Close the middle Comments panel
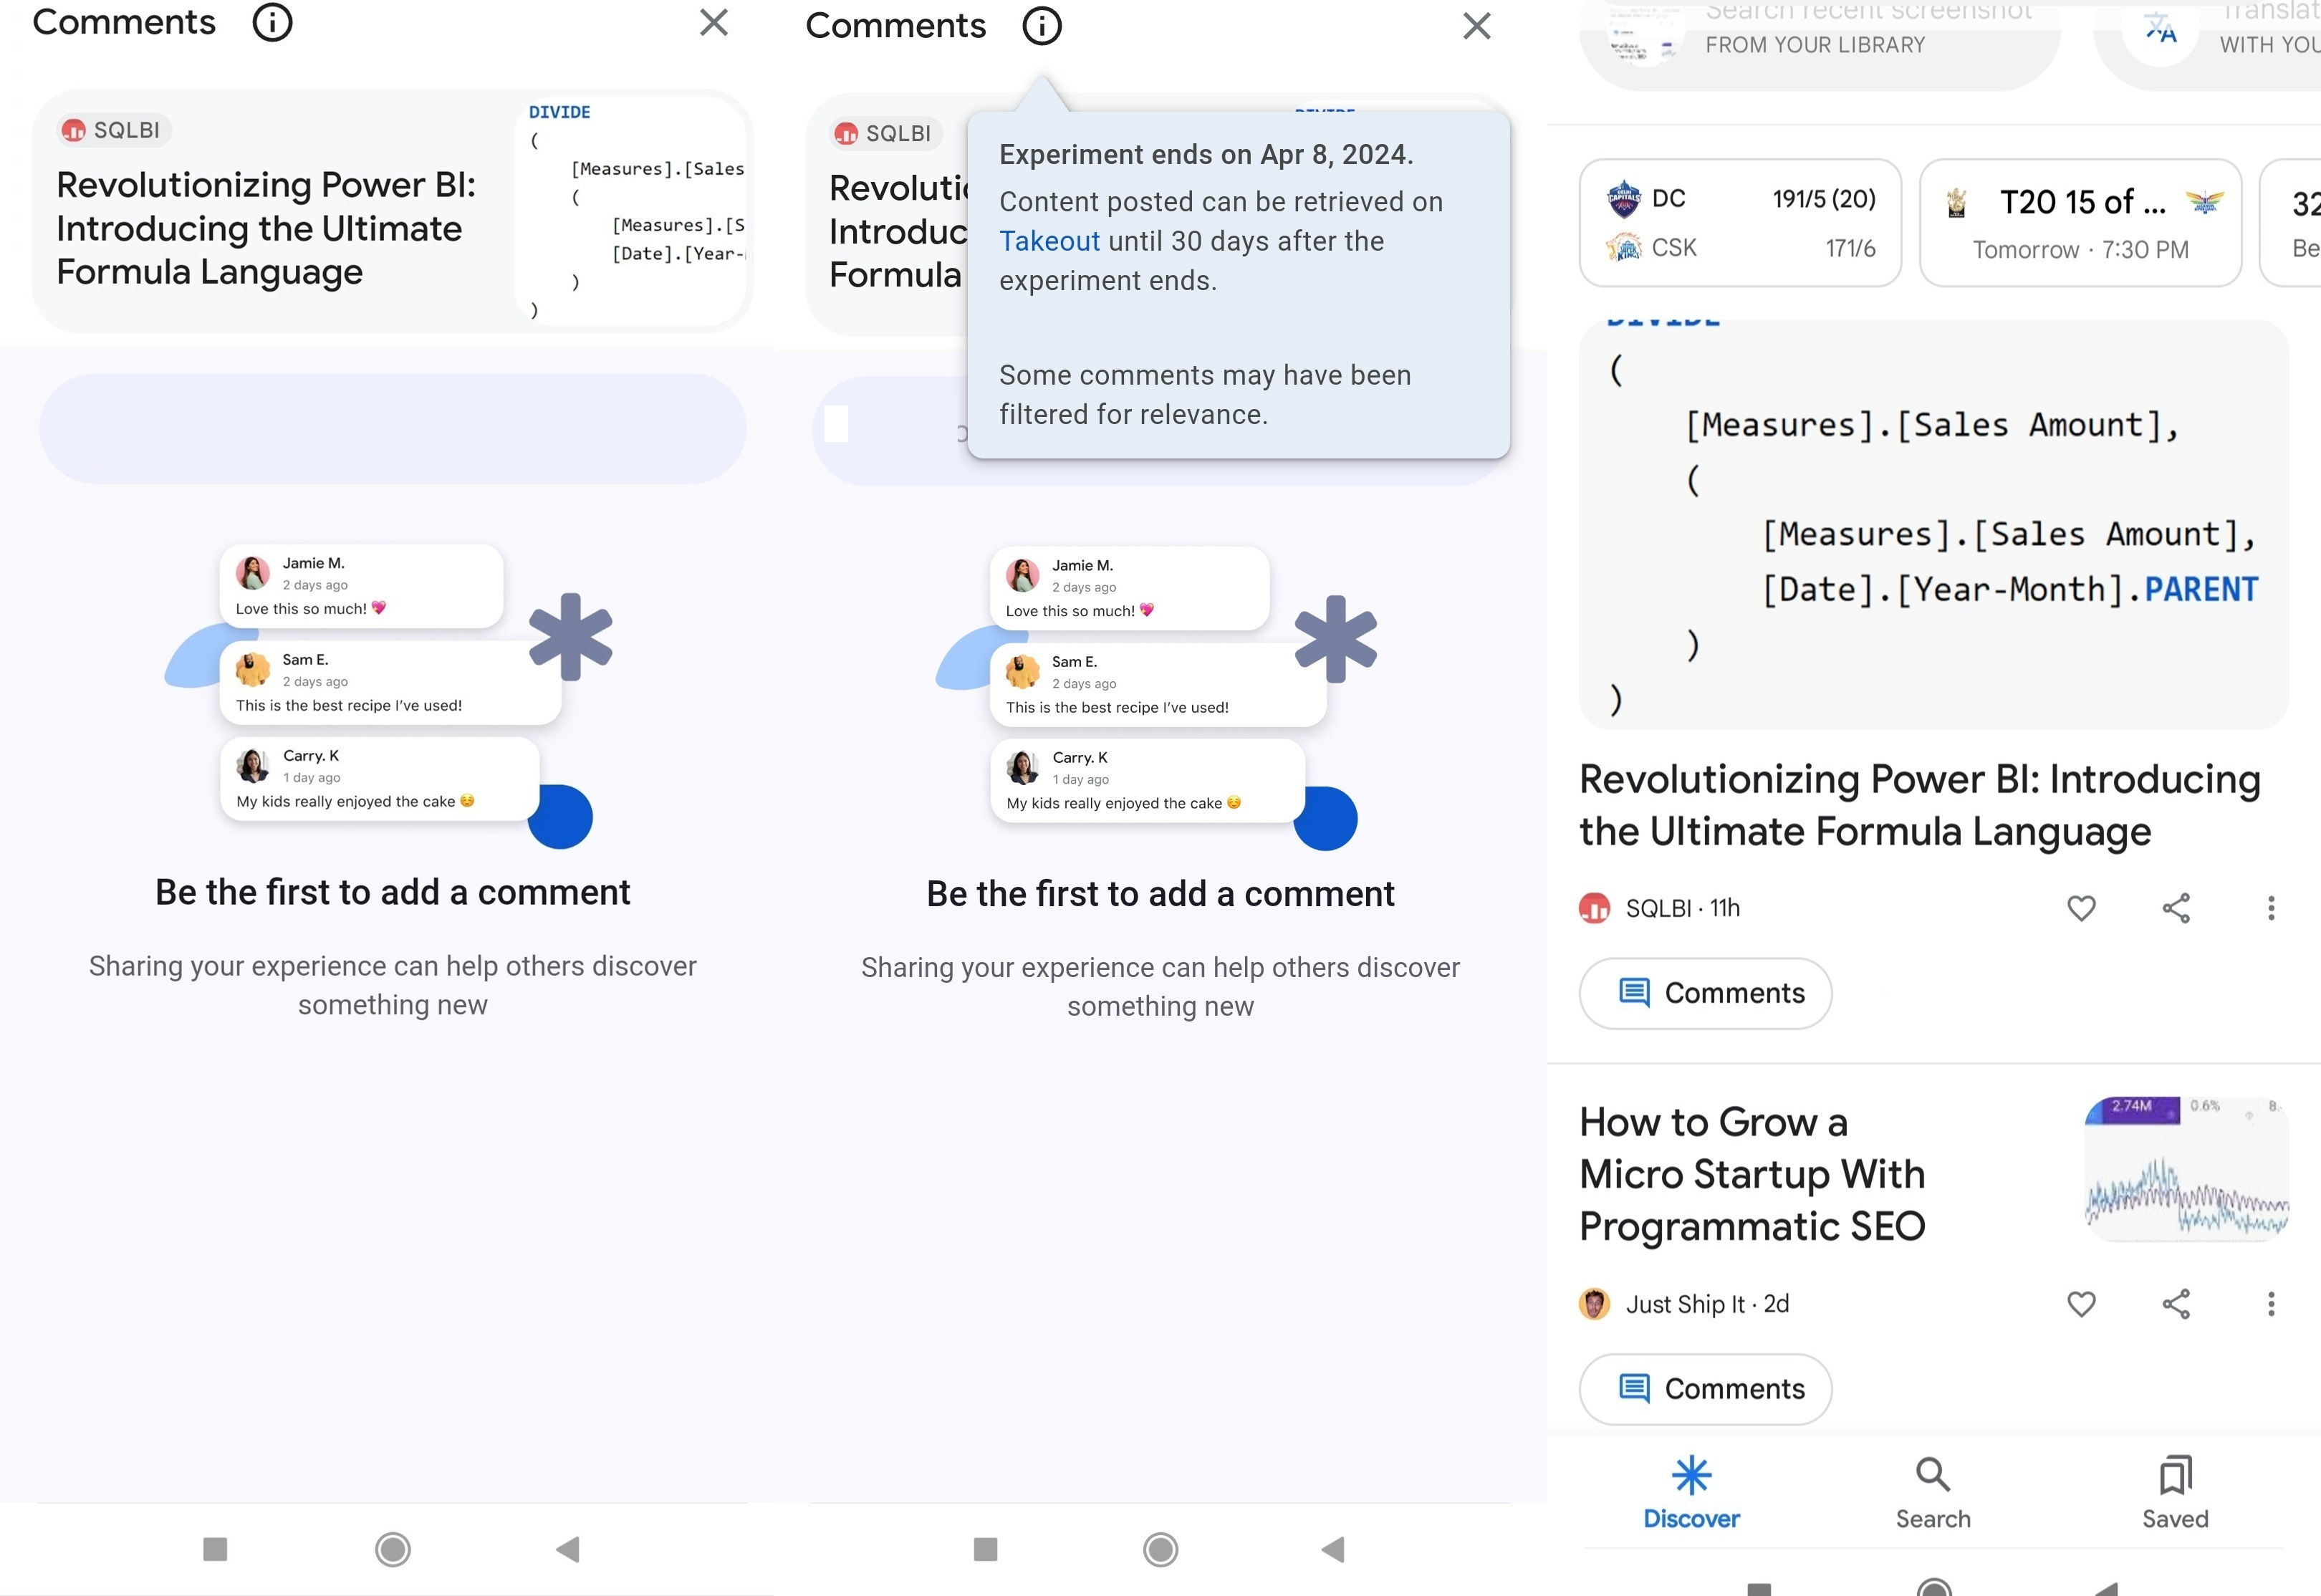Viewport: 2321px width, 1596px height. coord(1477,26)
